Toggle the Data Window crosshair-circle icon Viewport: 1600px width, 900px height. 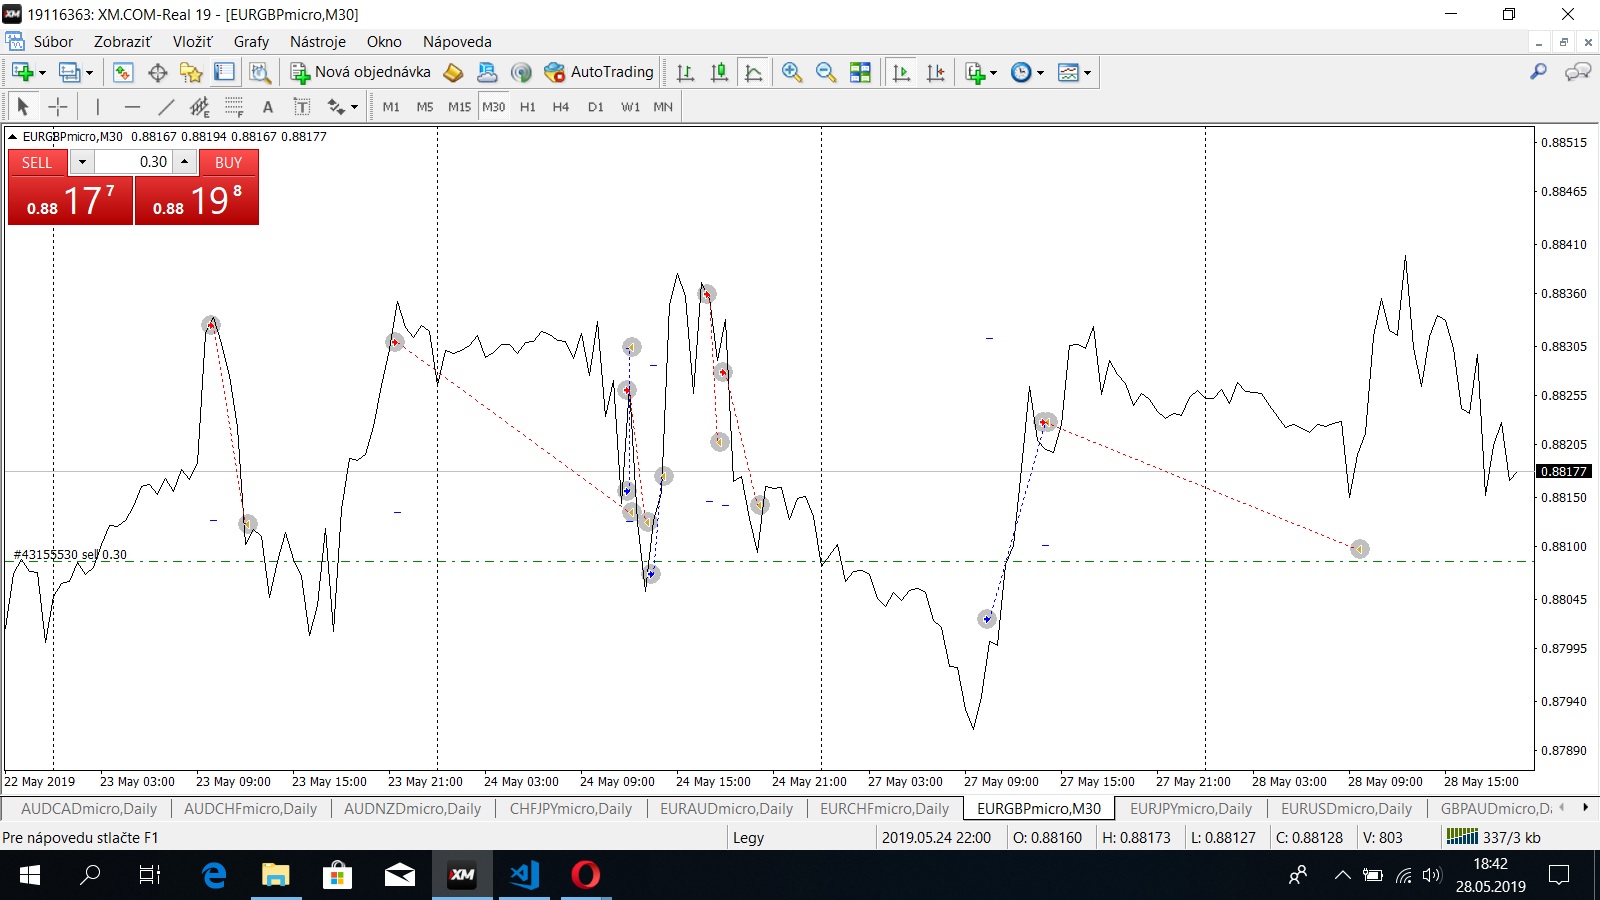click(157, 72)
